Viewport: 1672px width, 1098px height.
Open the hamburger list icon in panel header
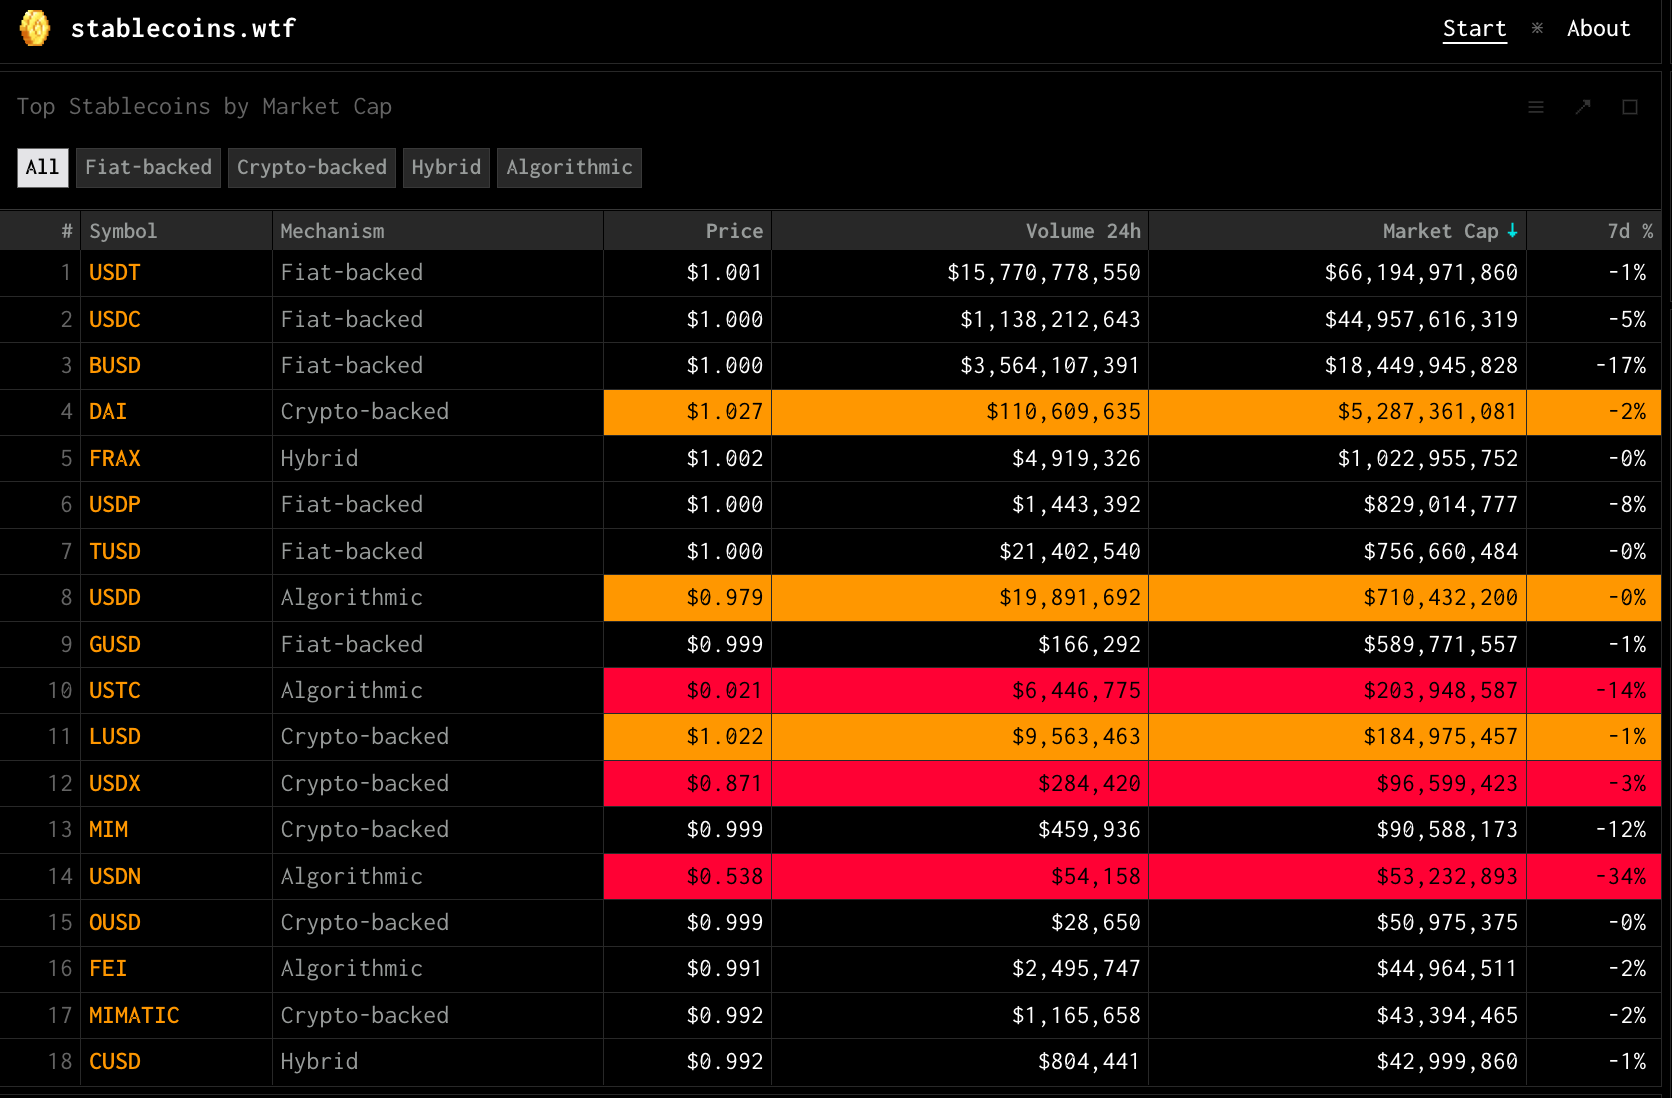pyautogui.click(x=1536, y=107)
